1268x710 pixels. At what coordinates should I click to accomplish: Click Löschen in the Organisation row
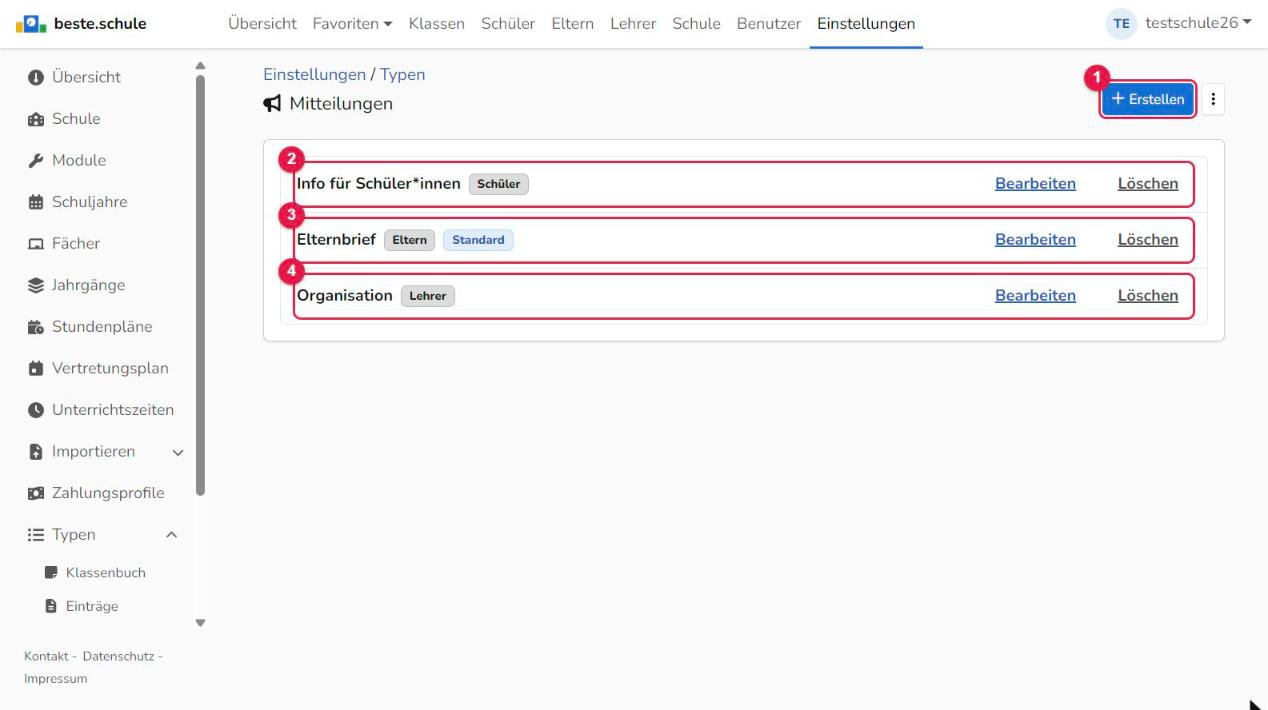(1148, 296)
